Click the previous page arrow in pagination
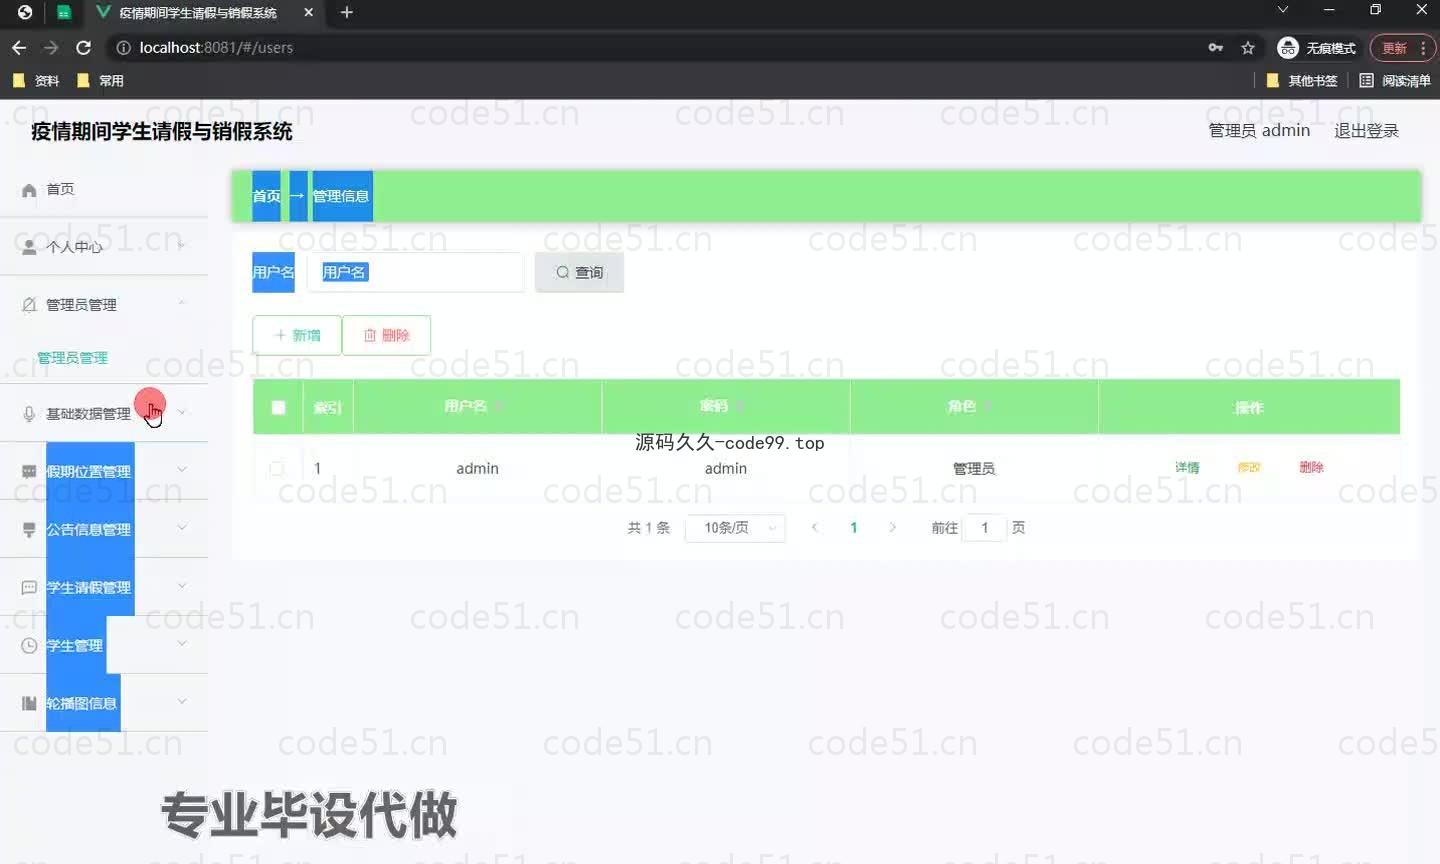The width and height of the screenshot is (1440, 864). [815, 528]
